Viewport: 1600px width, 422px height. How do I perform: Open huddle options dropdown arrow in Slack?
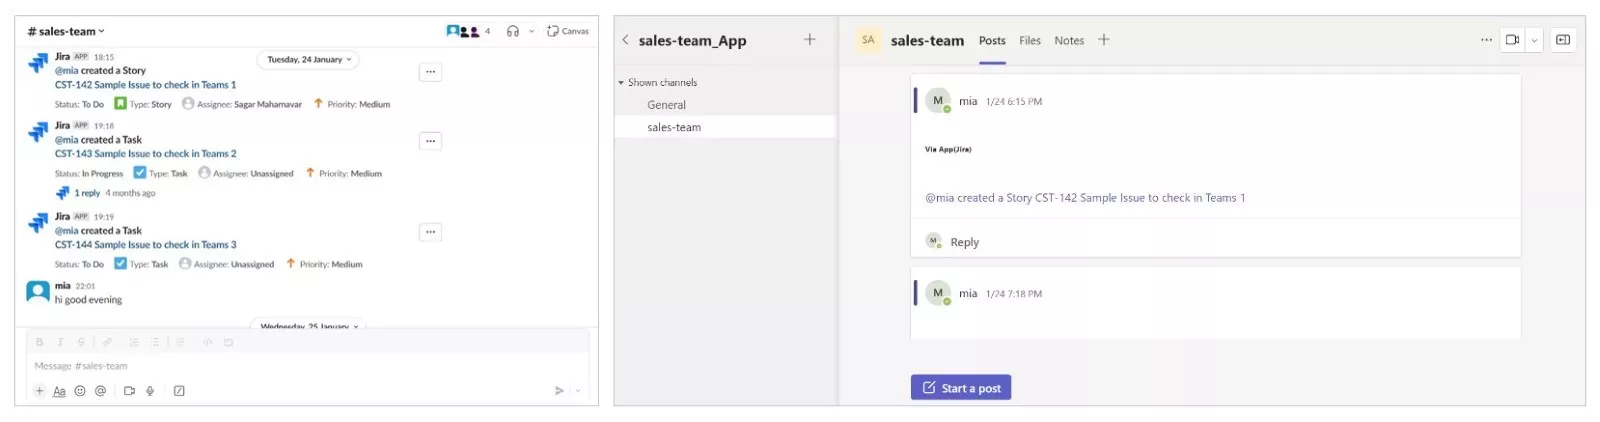[x=532, y=31]
